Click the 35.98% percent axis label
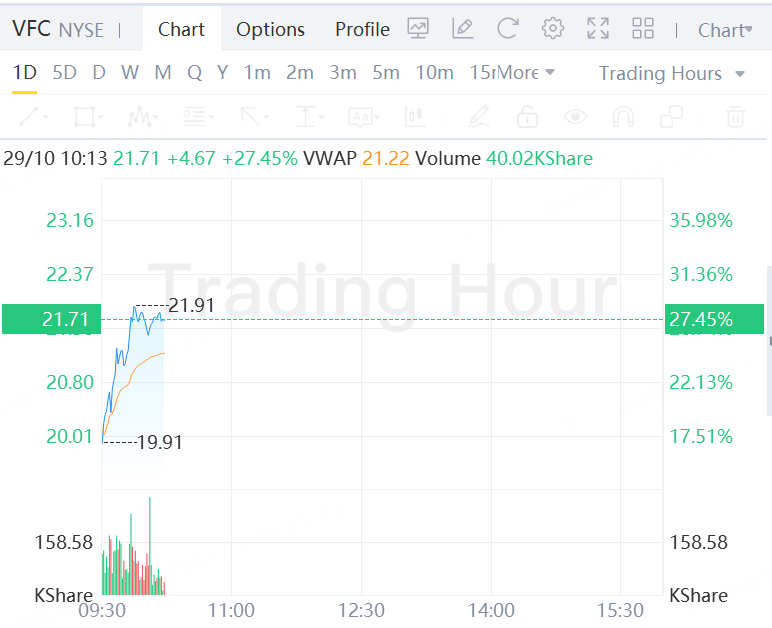The width and height of the screenshot is (772, 628). [x=701, y=220]
